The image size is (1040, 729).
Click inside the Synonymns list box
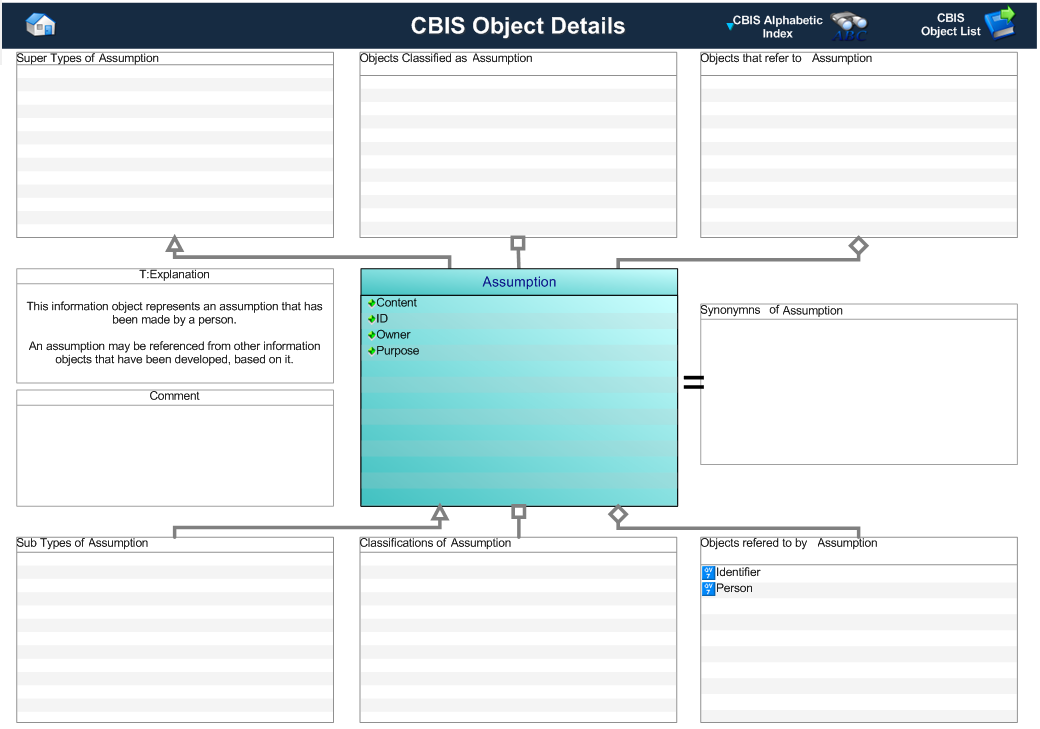coord(858,392)
